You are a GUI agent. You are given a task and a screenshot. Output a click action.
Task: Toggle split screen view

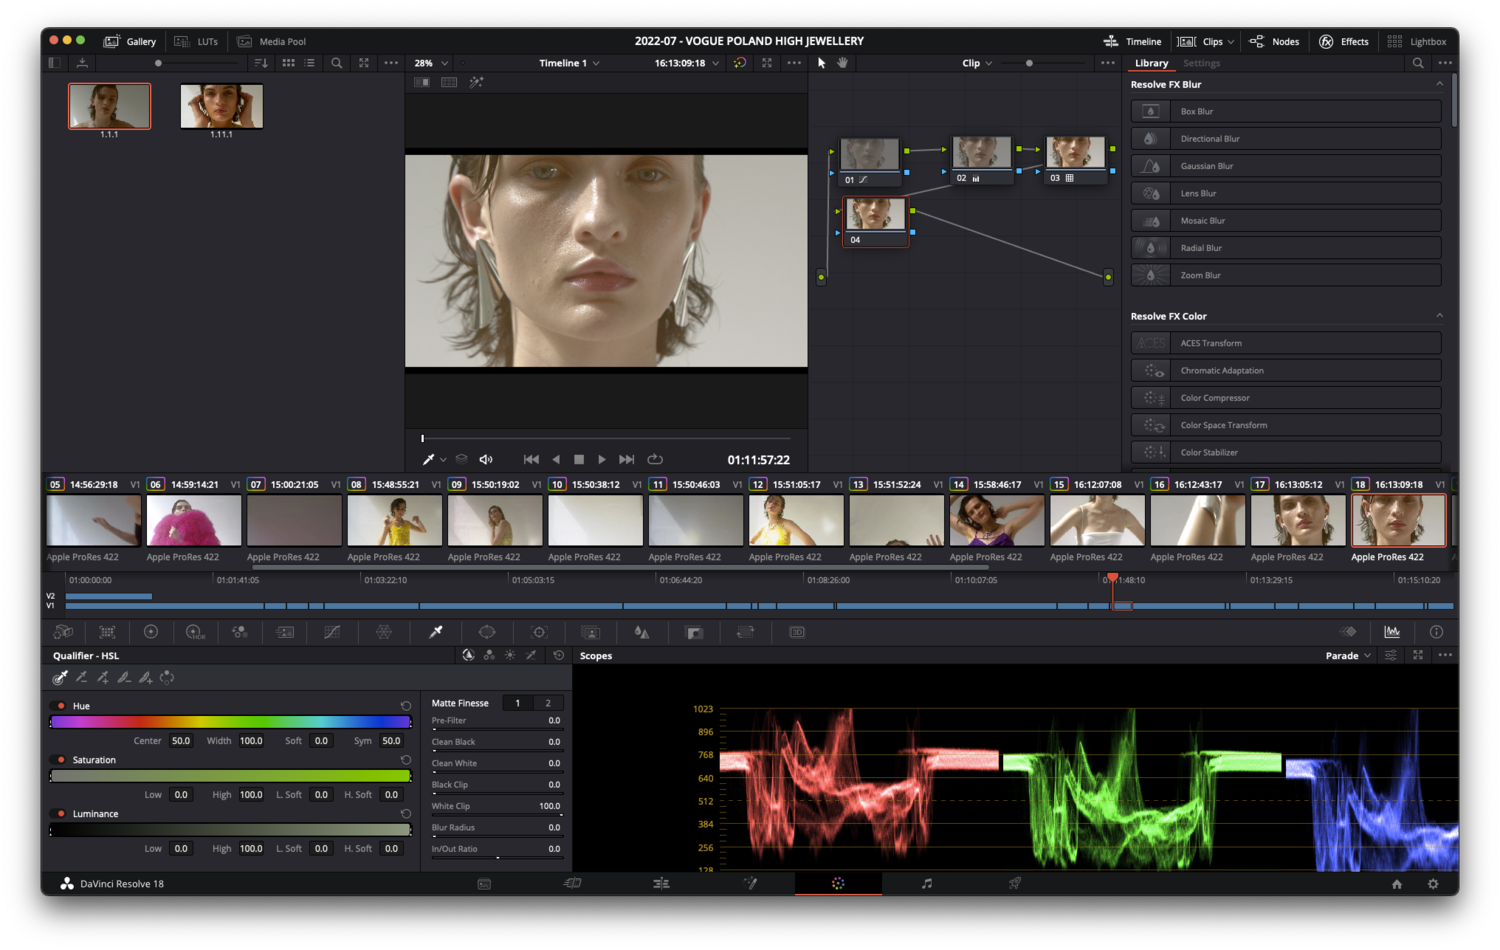(449, 83)
